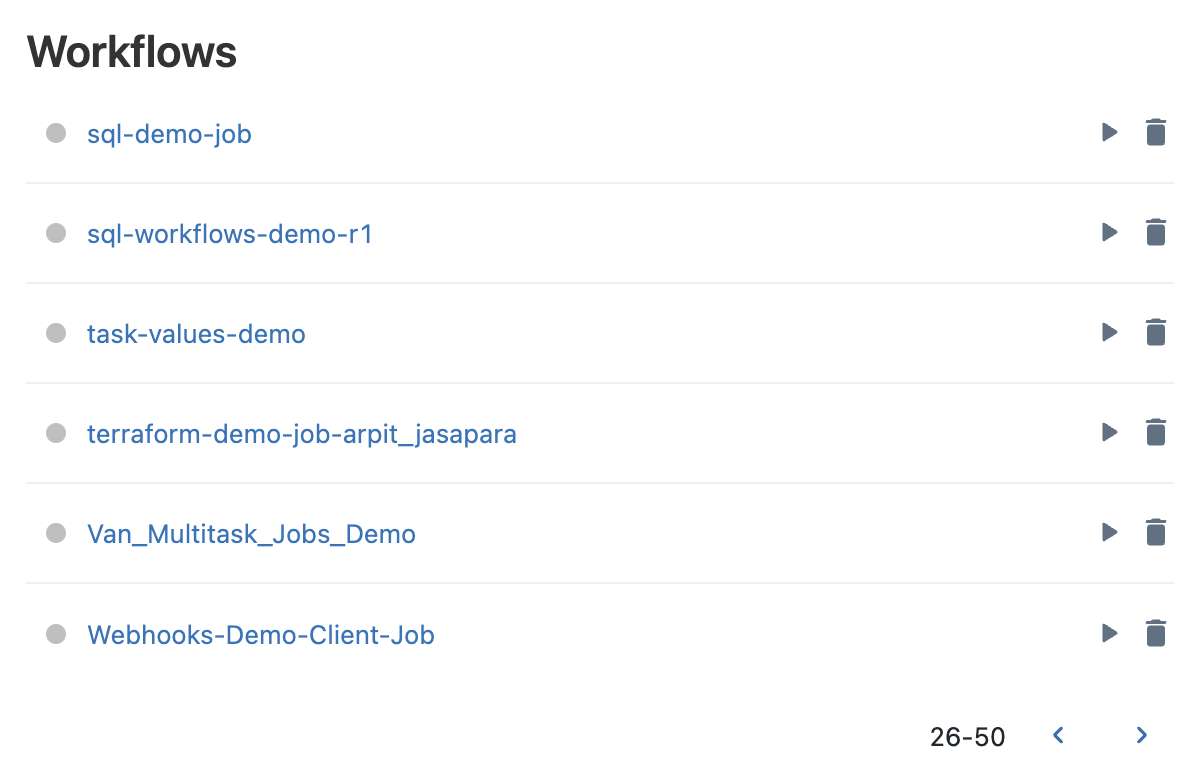Delete the terraform-demo-job-arpit_jasapara workflow
Viewport: 1200px width, 778px height.
pyautogui.click(x=1155, y=432)
